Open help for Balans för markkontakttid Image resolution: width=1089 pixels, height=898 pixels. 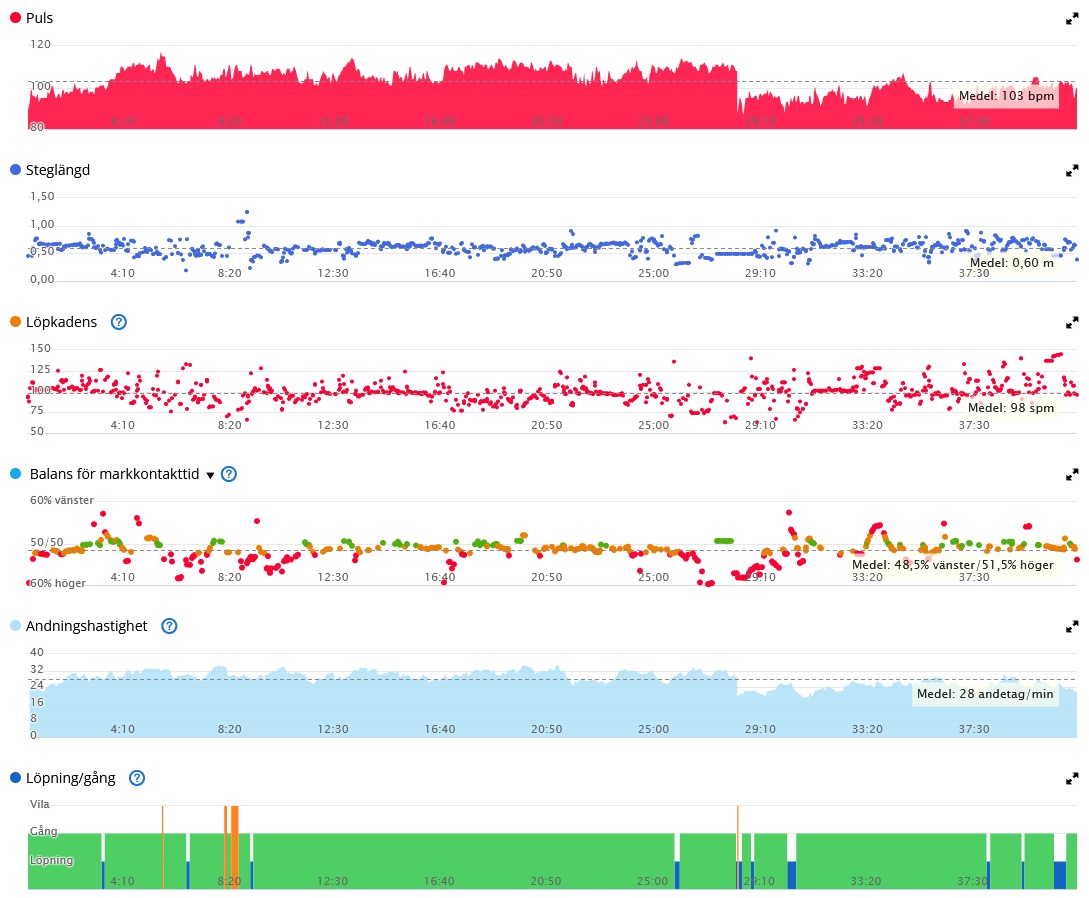(228, 474)
